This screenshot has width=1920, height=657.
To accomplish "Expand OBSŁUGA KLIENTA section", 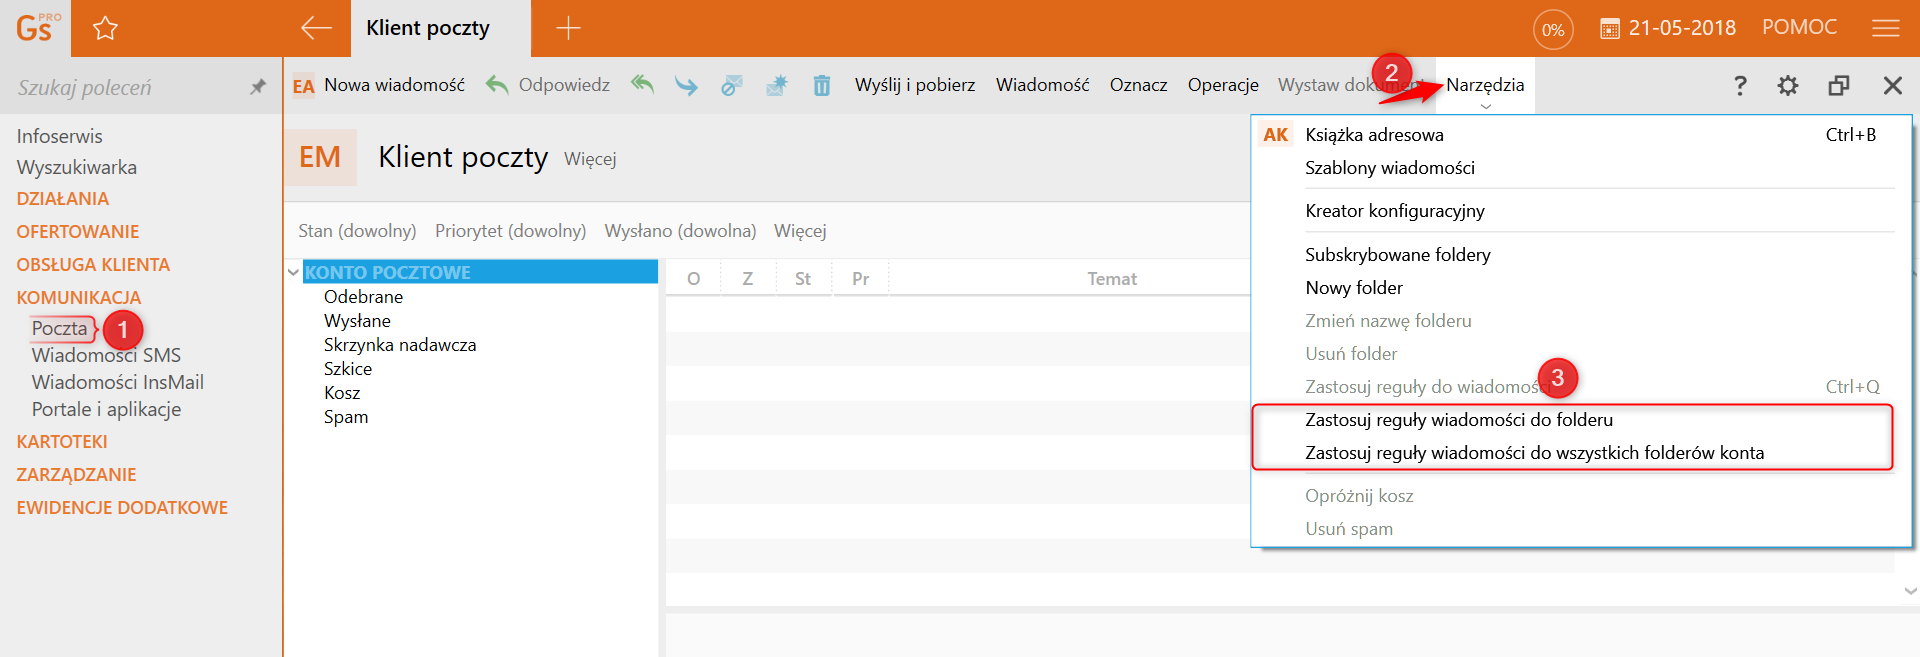I will coord(93,265).
